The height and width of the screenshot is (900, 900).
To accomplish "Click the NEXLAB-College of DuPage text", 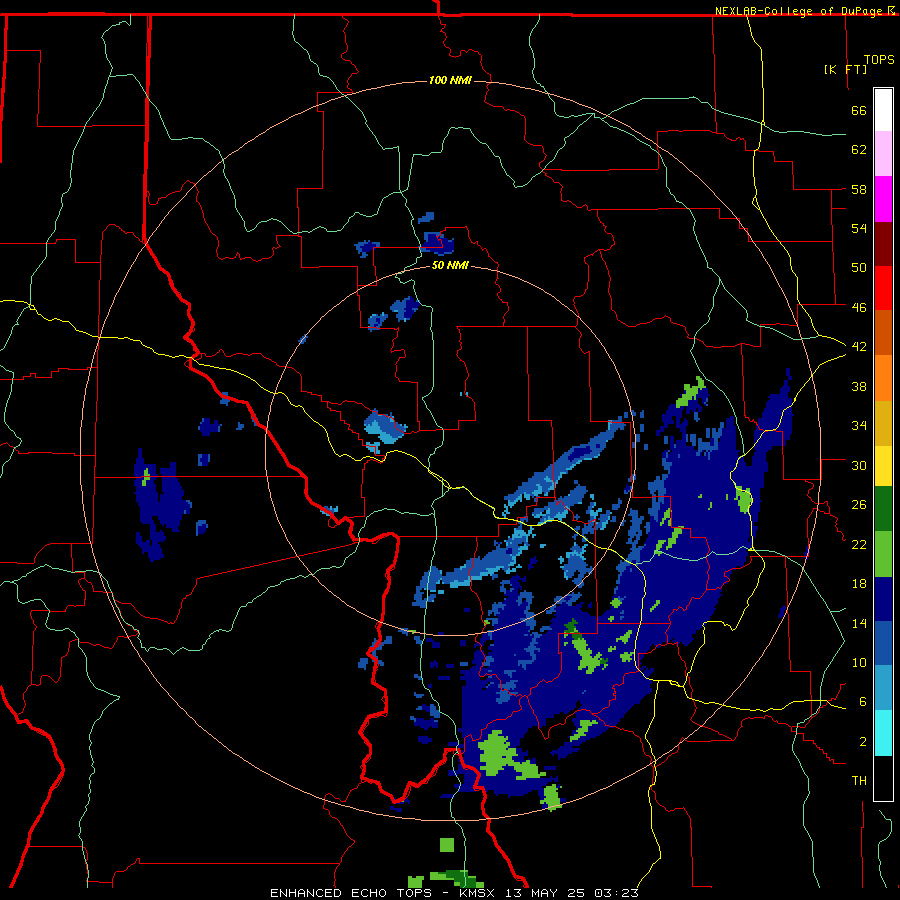I will (x=798, y=11).
